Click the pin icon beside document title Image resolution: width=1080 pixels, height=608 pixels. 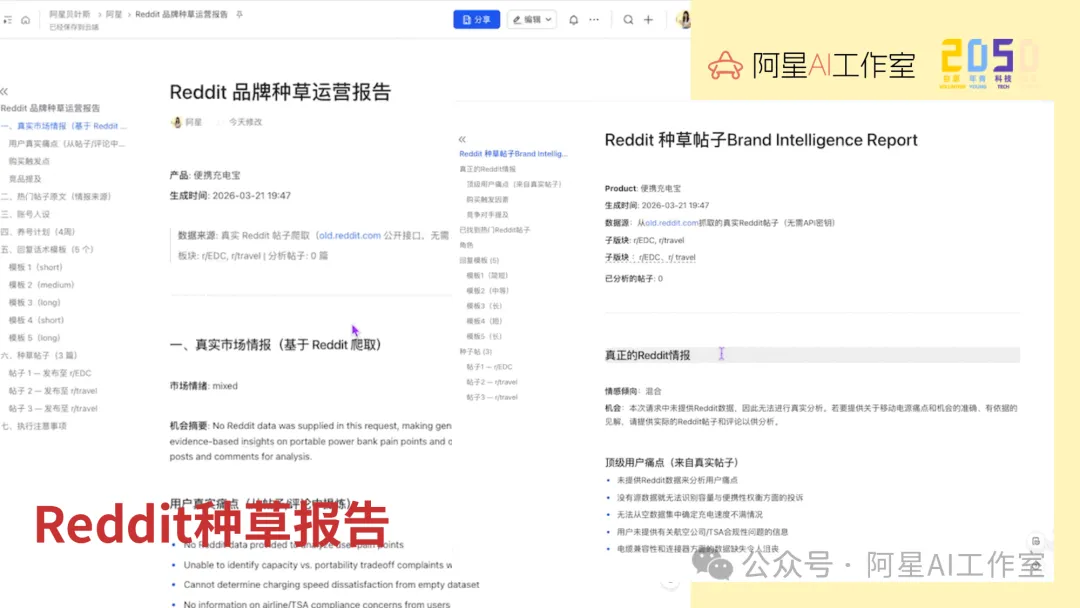(x=239, y=15)
